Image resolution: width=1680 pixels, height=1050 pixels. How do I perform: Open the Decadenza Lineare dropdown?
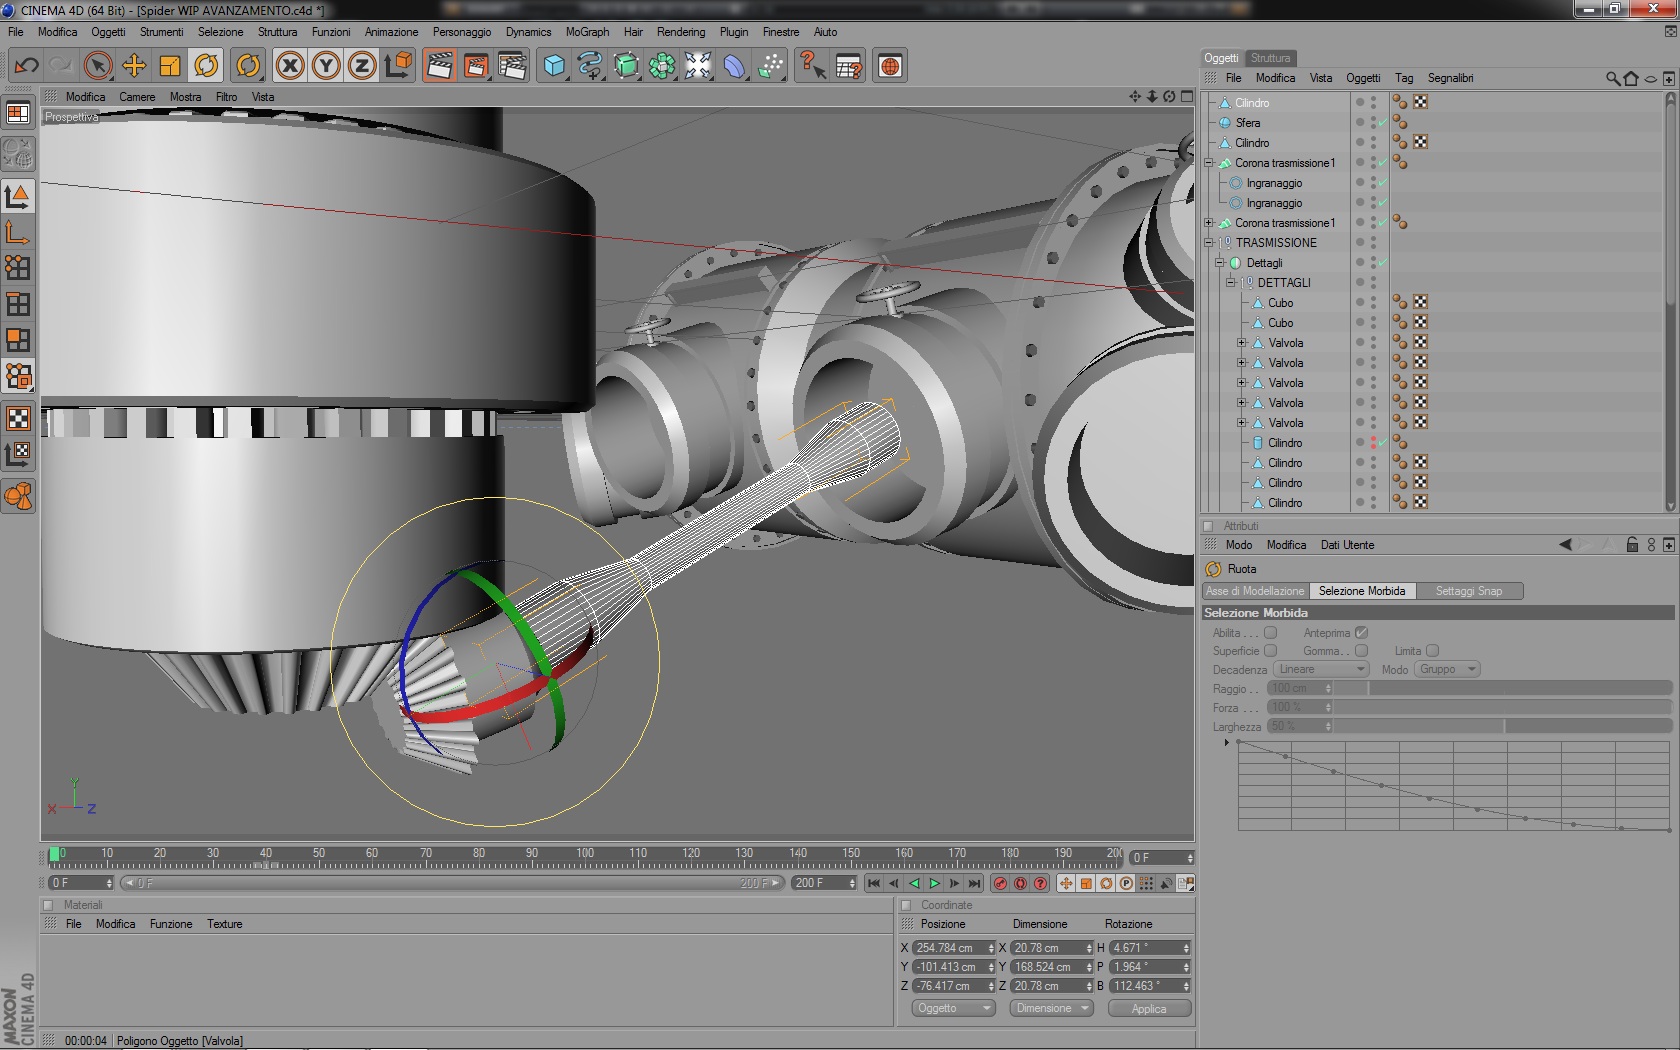click(x=1320, y=669)
